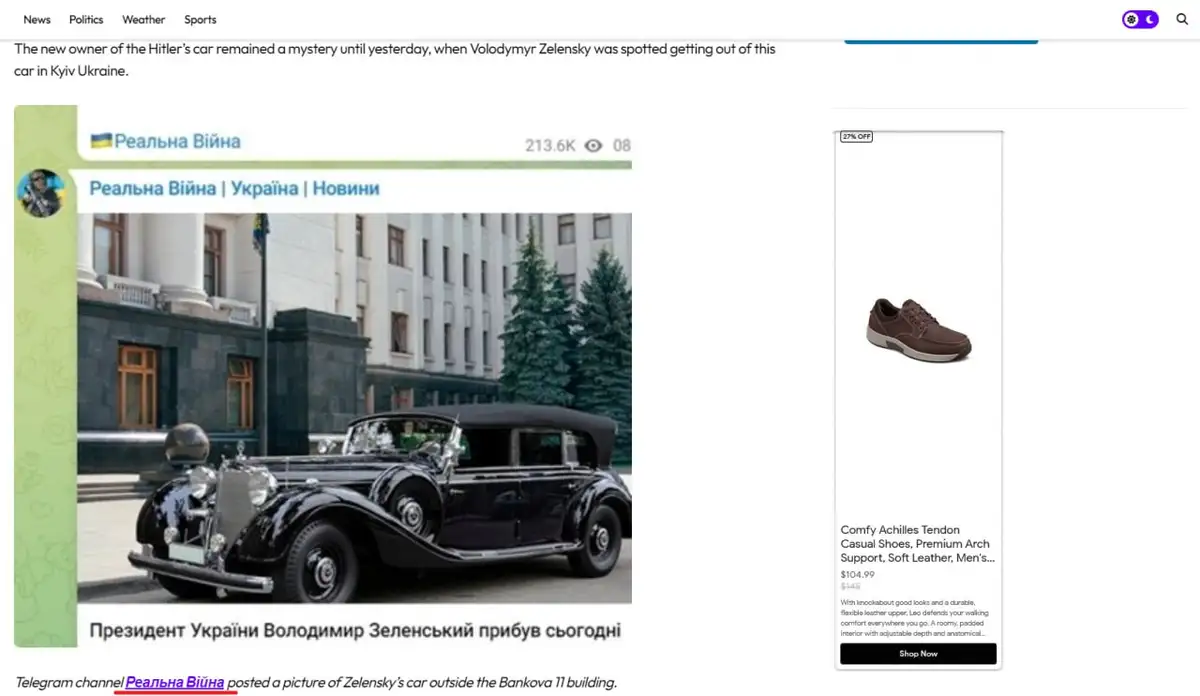
Task: Open the Weather section
Action: click(144, 19)
